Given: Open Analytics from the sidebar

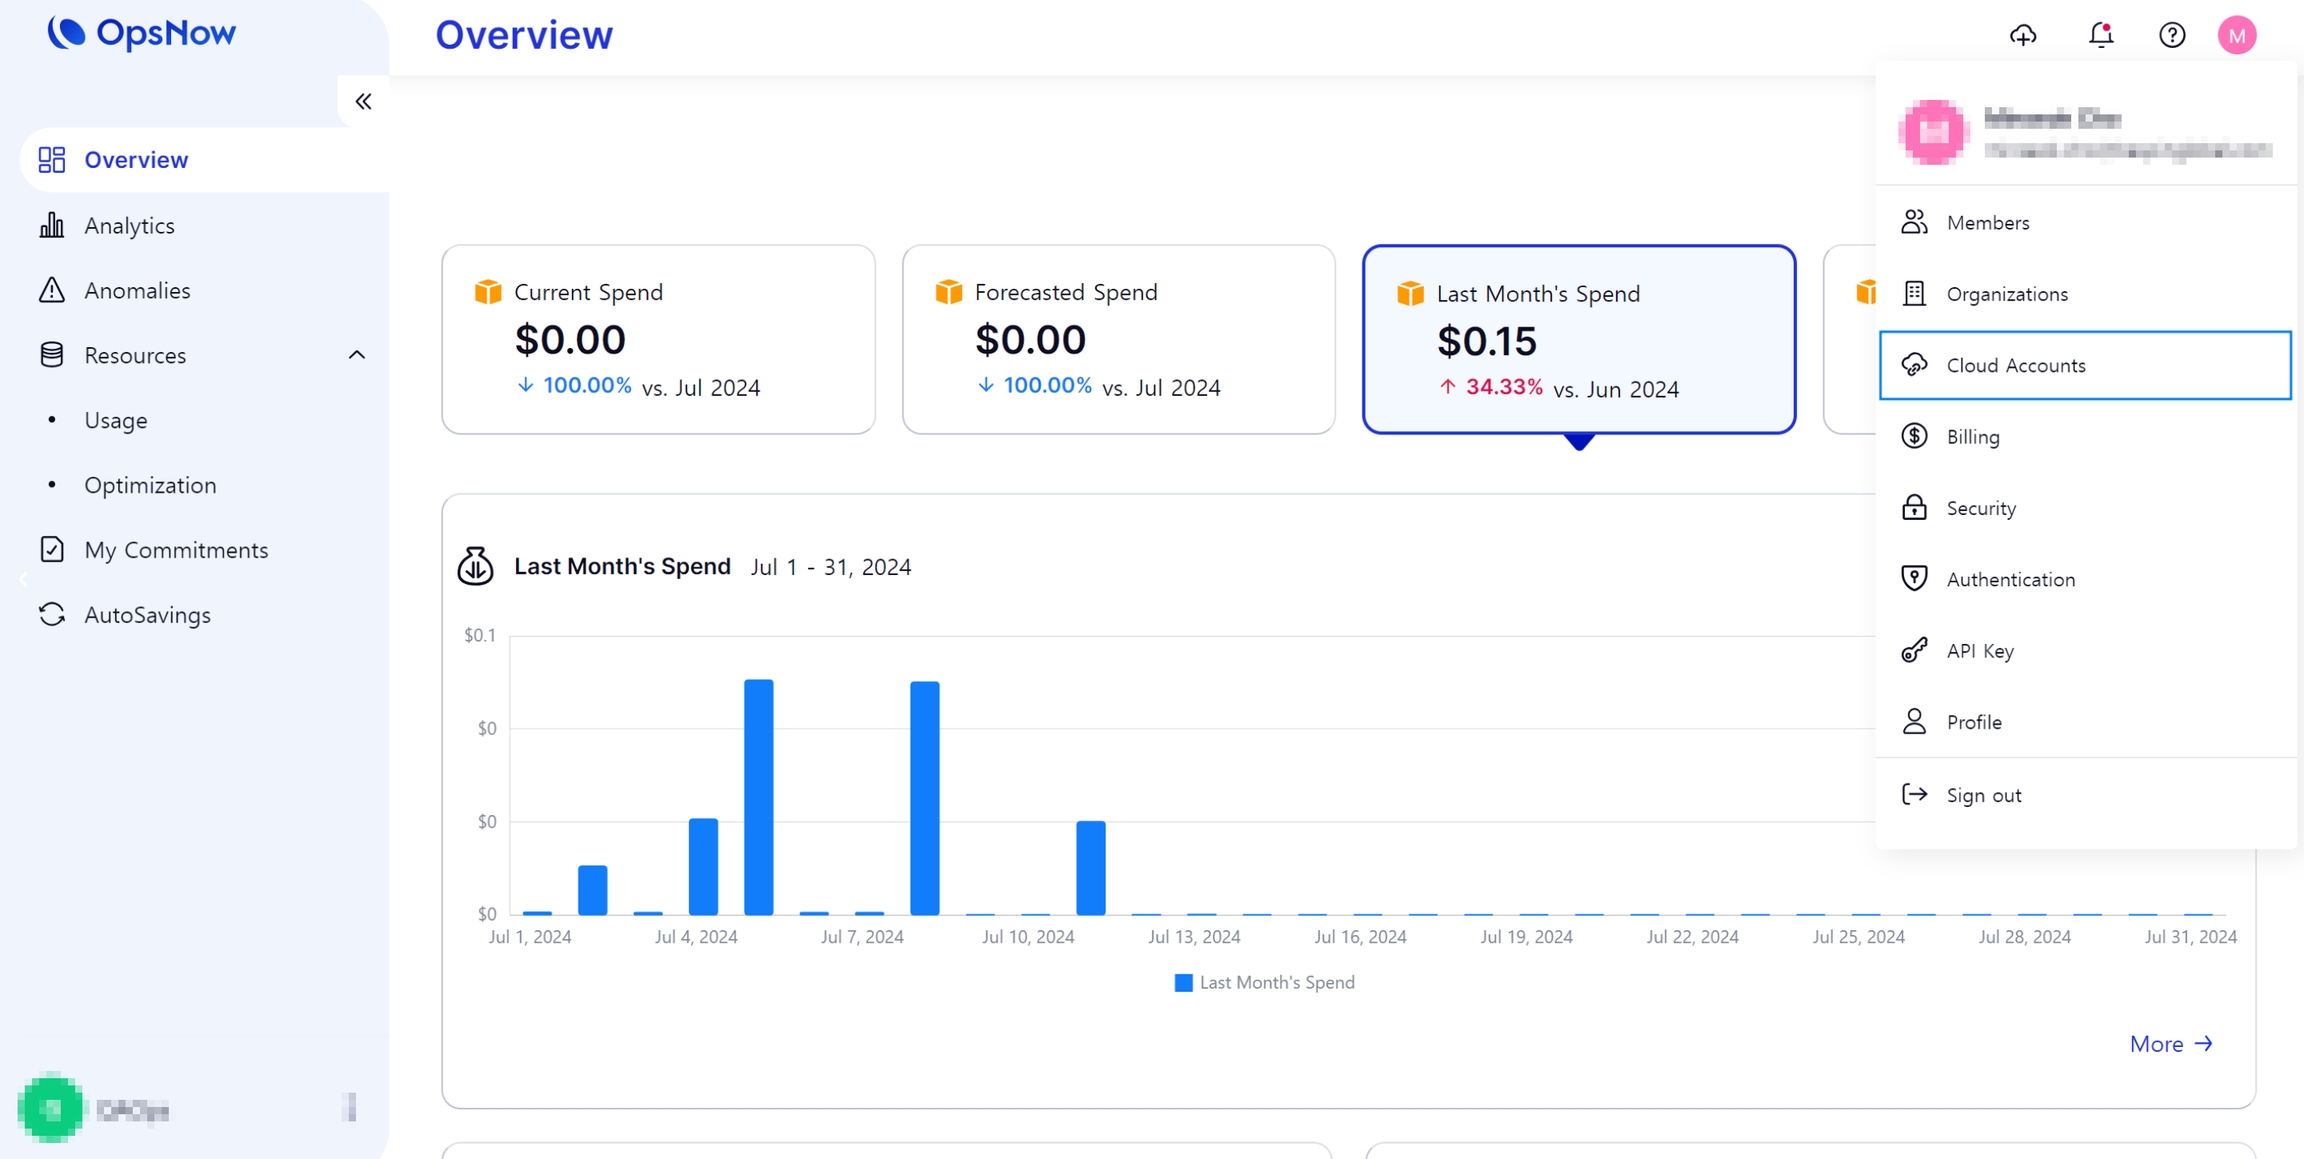Looking at the screenshot, I should point(129,225).
